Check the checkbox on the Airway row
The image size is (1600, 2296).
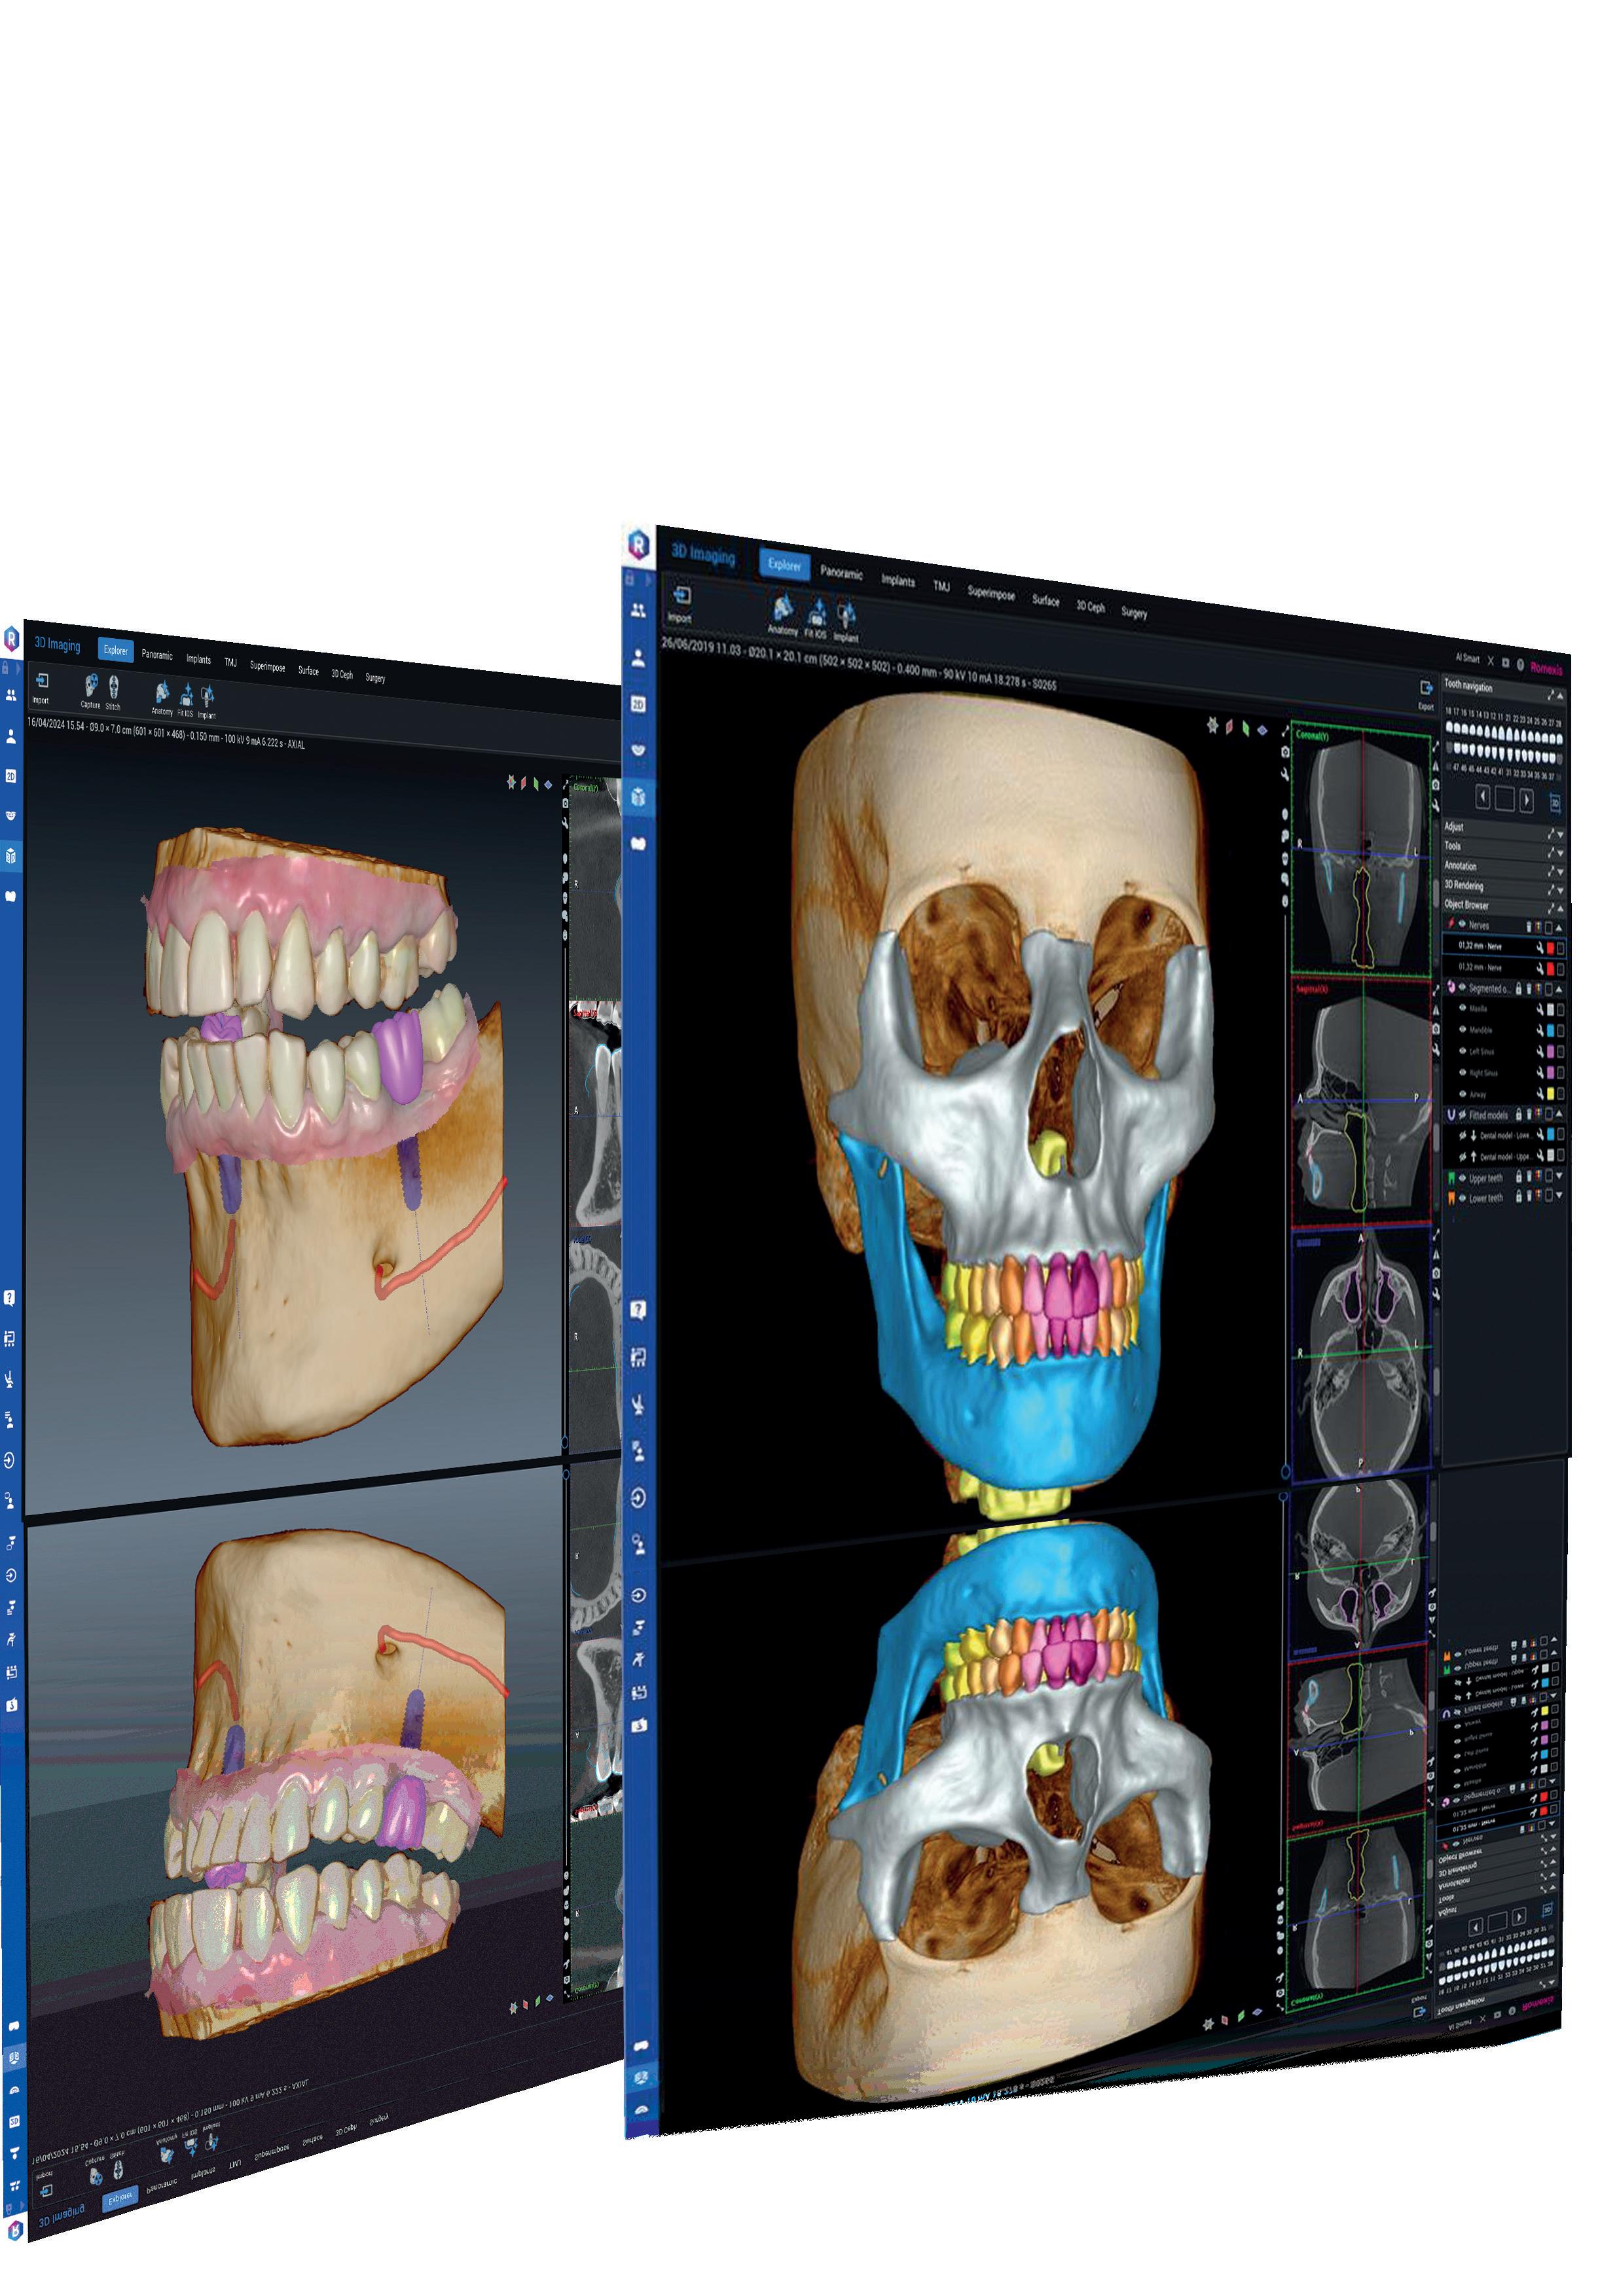(1560, 1094)
